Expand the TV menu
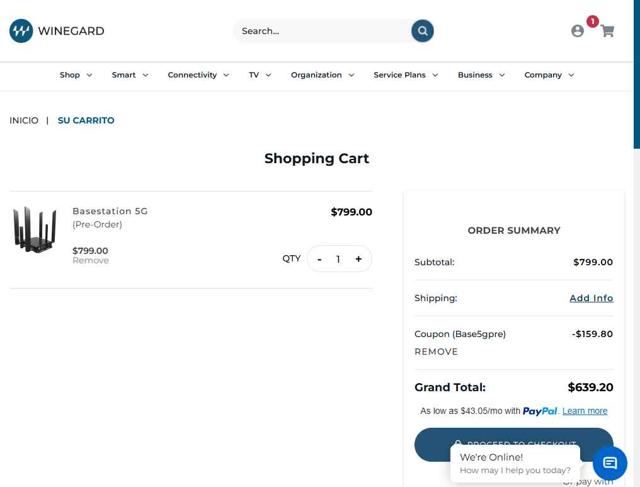 pyautogui.click(x=260, y=75)
